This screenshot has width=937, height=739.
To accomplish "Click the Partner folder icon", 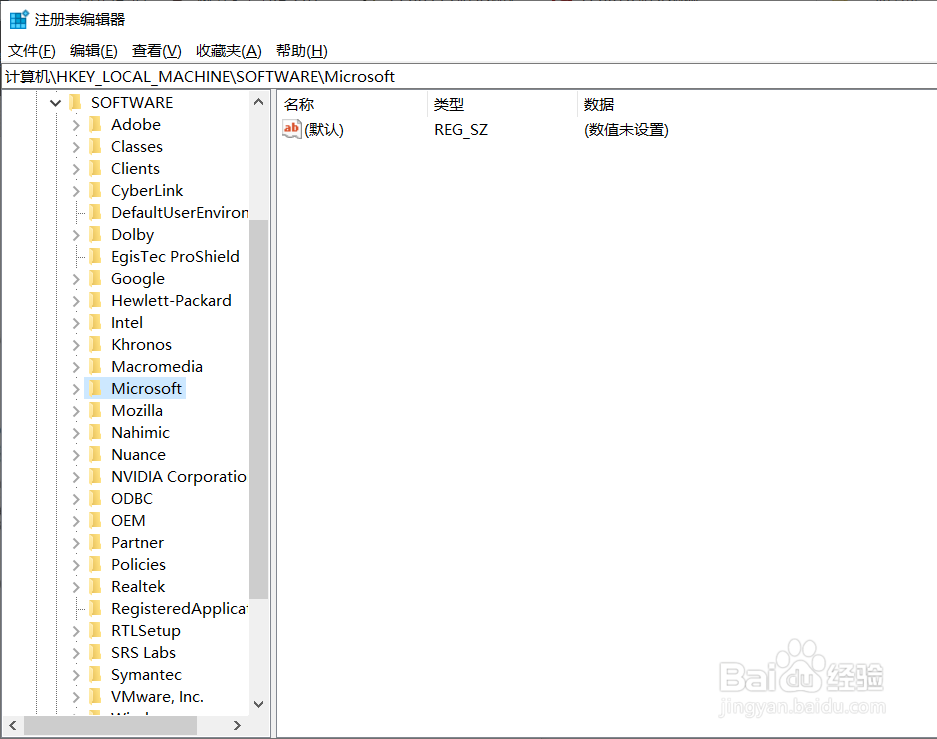I will (x=95, y=542).
